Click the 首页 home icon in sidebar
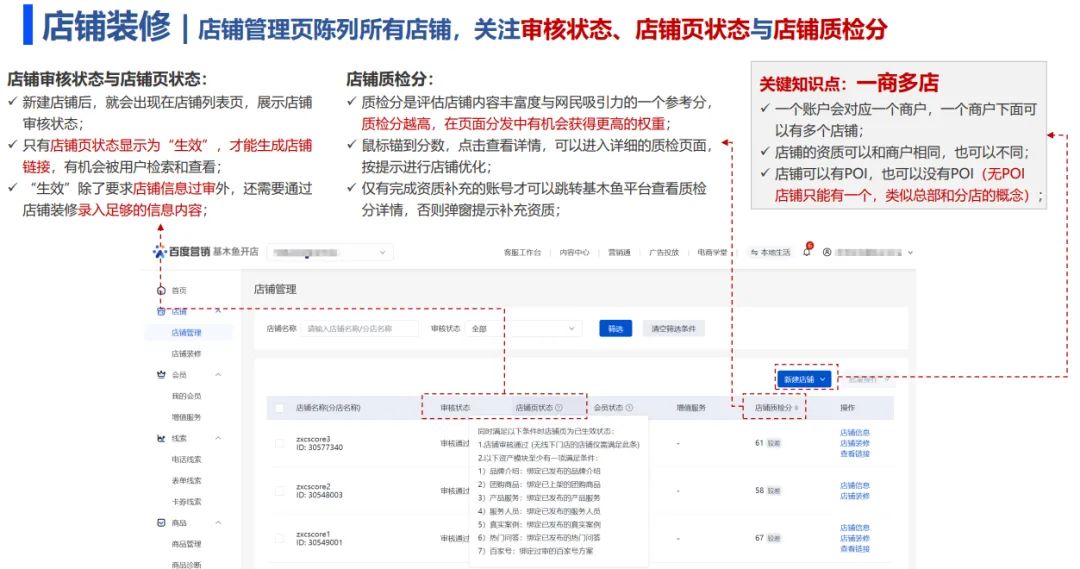 pyautogui.click(x=161, y=290)
